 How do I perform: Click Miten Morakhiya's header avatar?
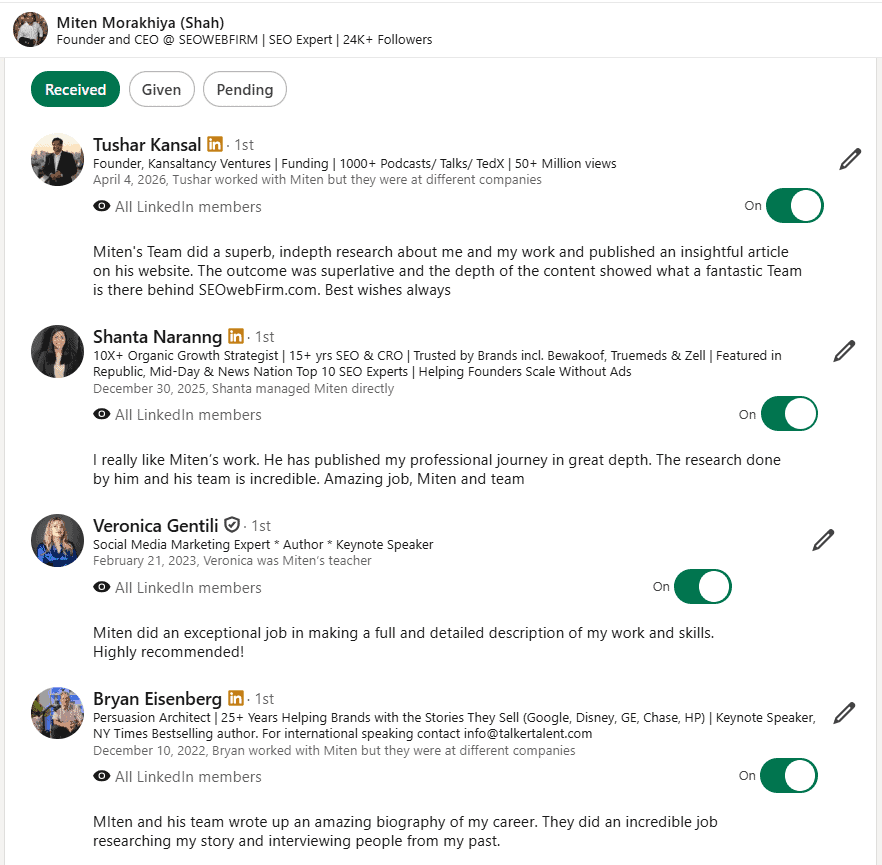coord(30,29)
